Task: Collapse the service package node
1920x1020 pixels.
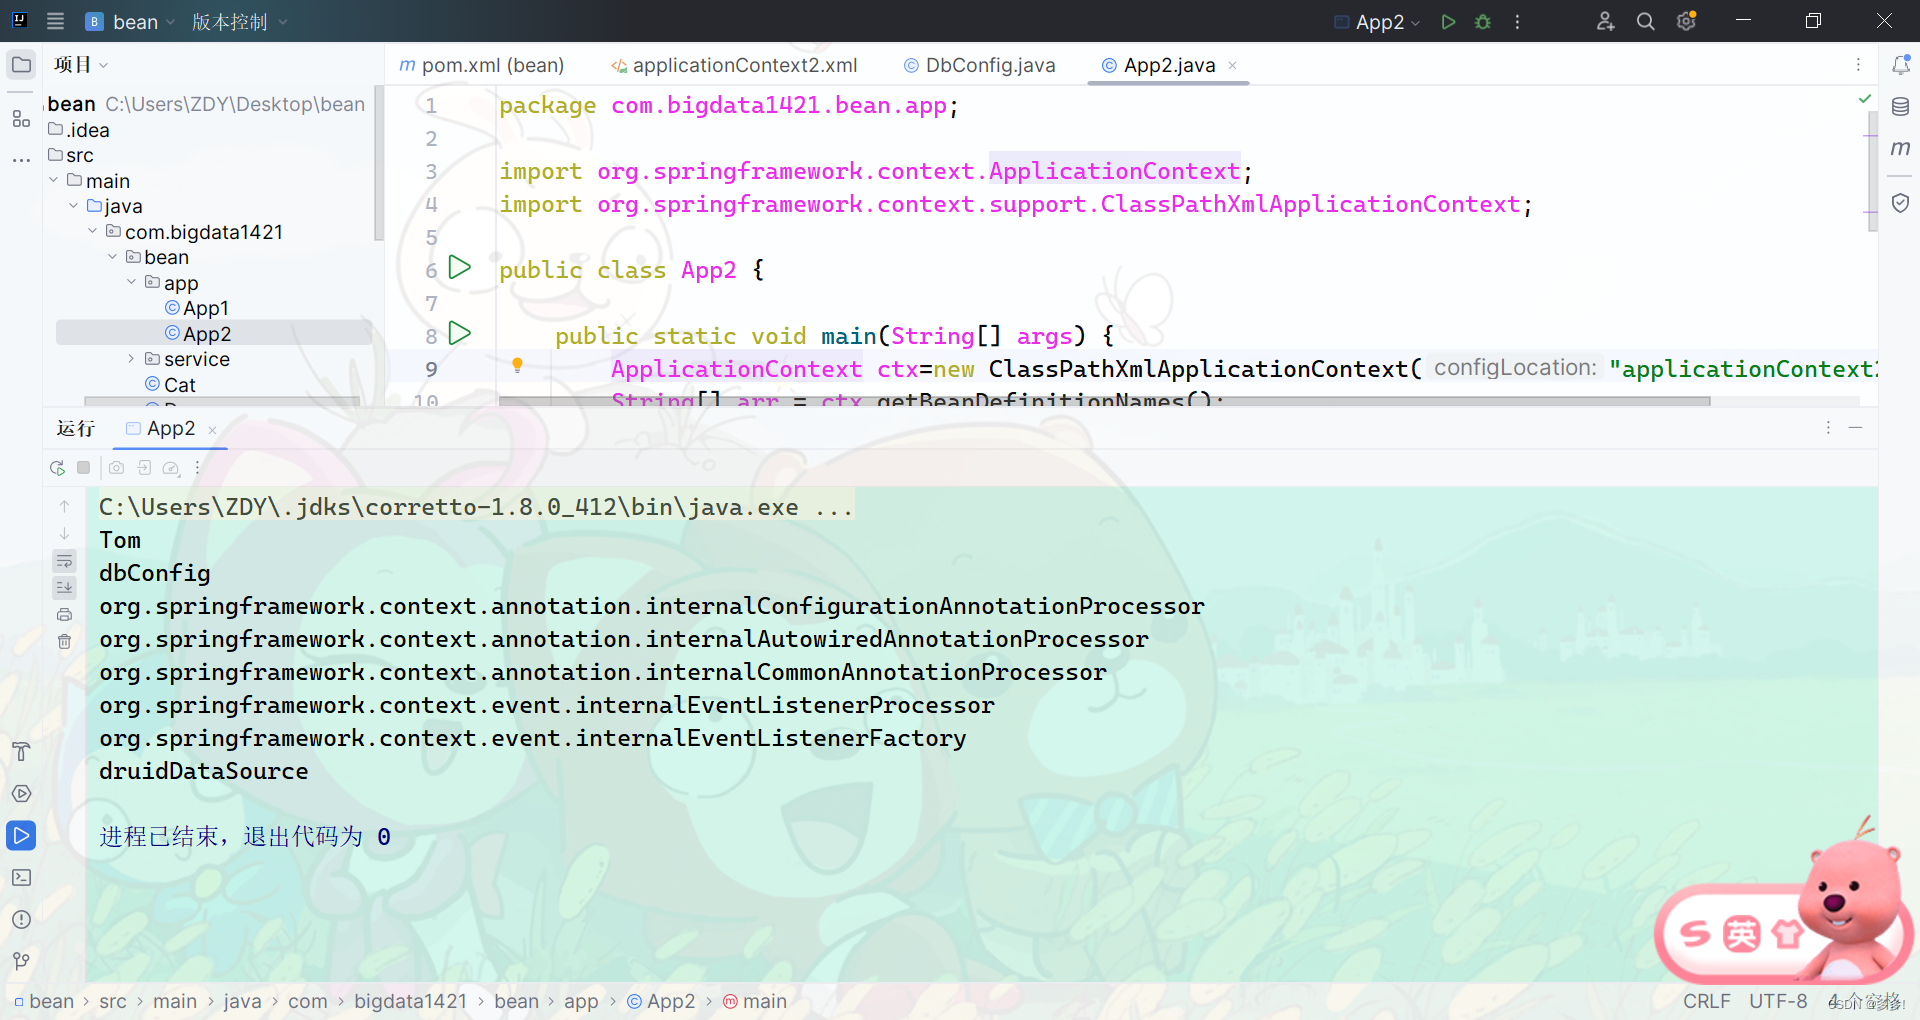Action: coord(130,358)
